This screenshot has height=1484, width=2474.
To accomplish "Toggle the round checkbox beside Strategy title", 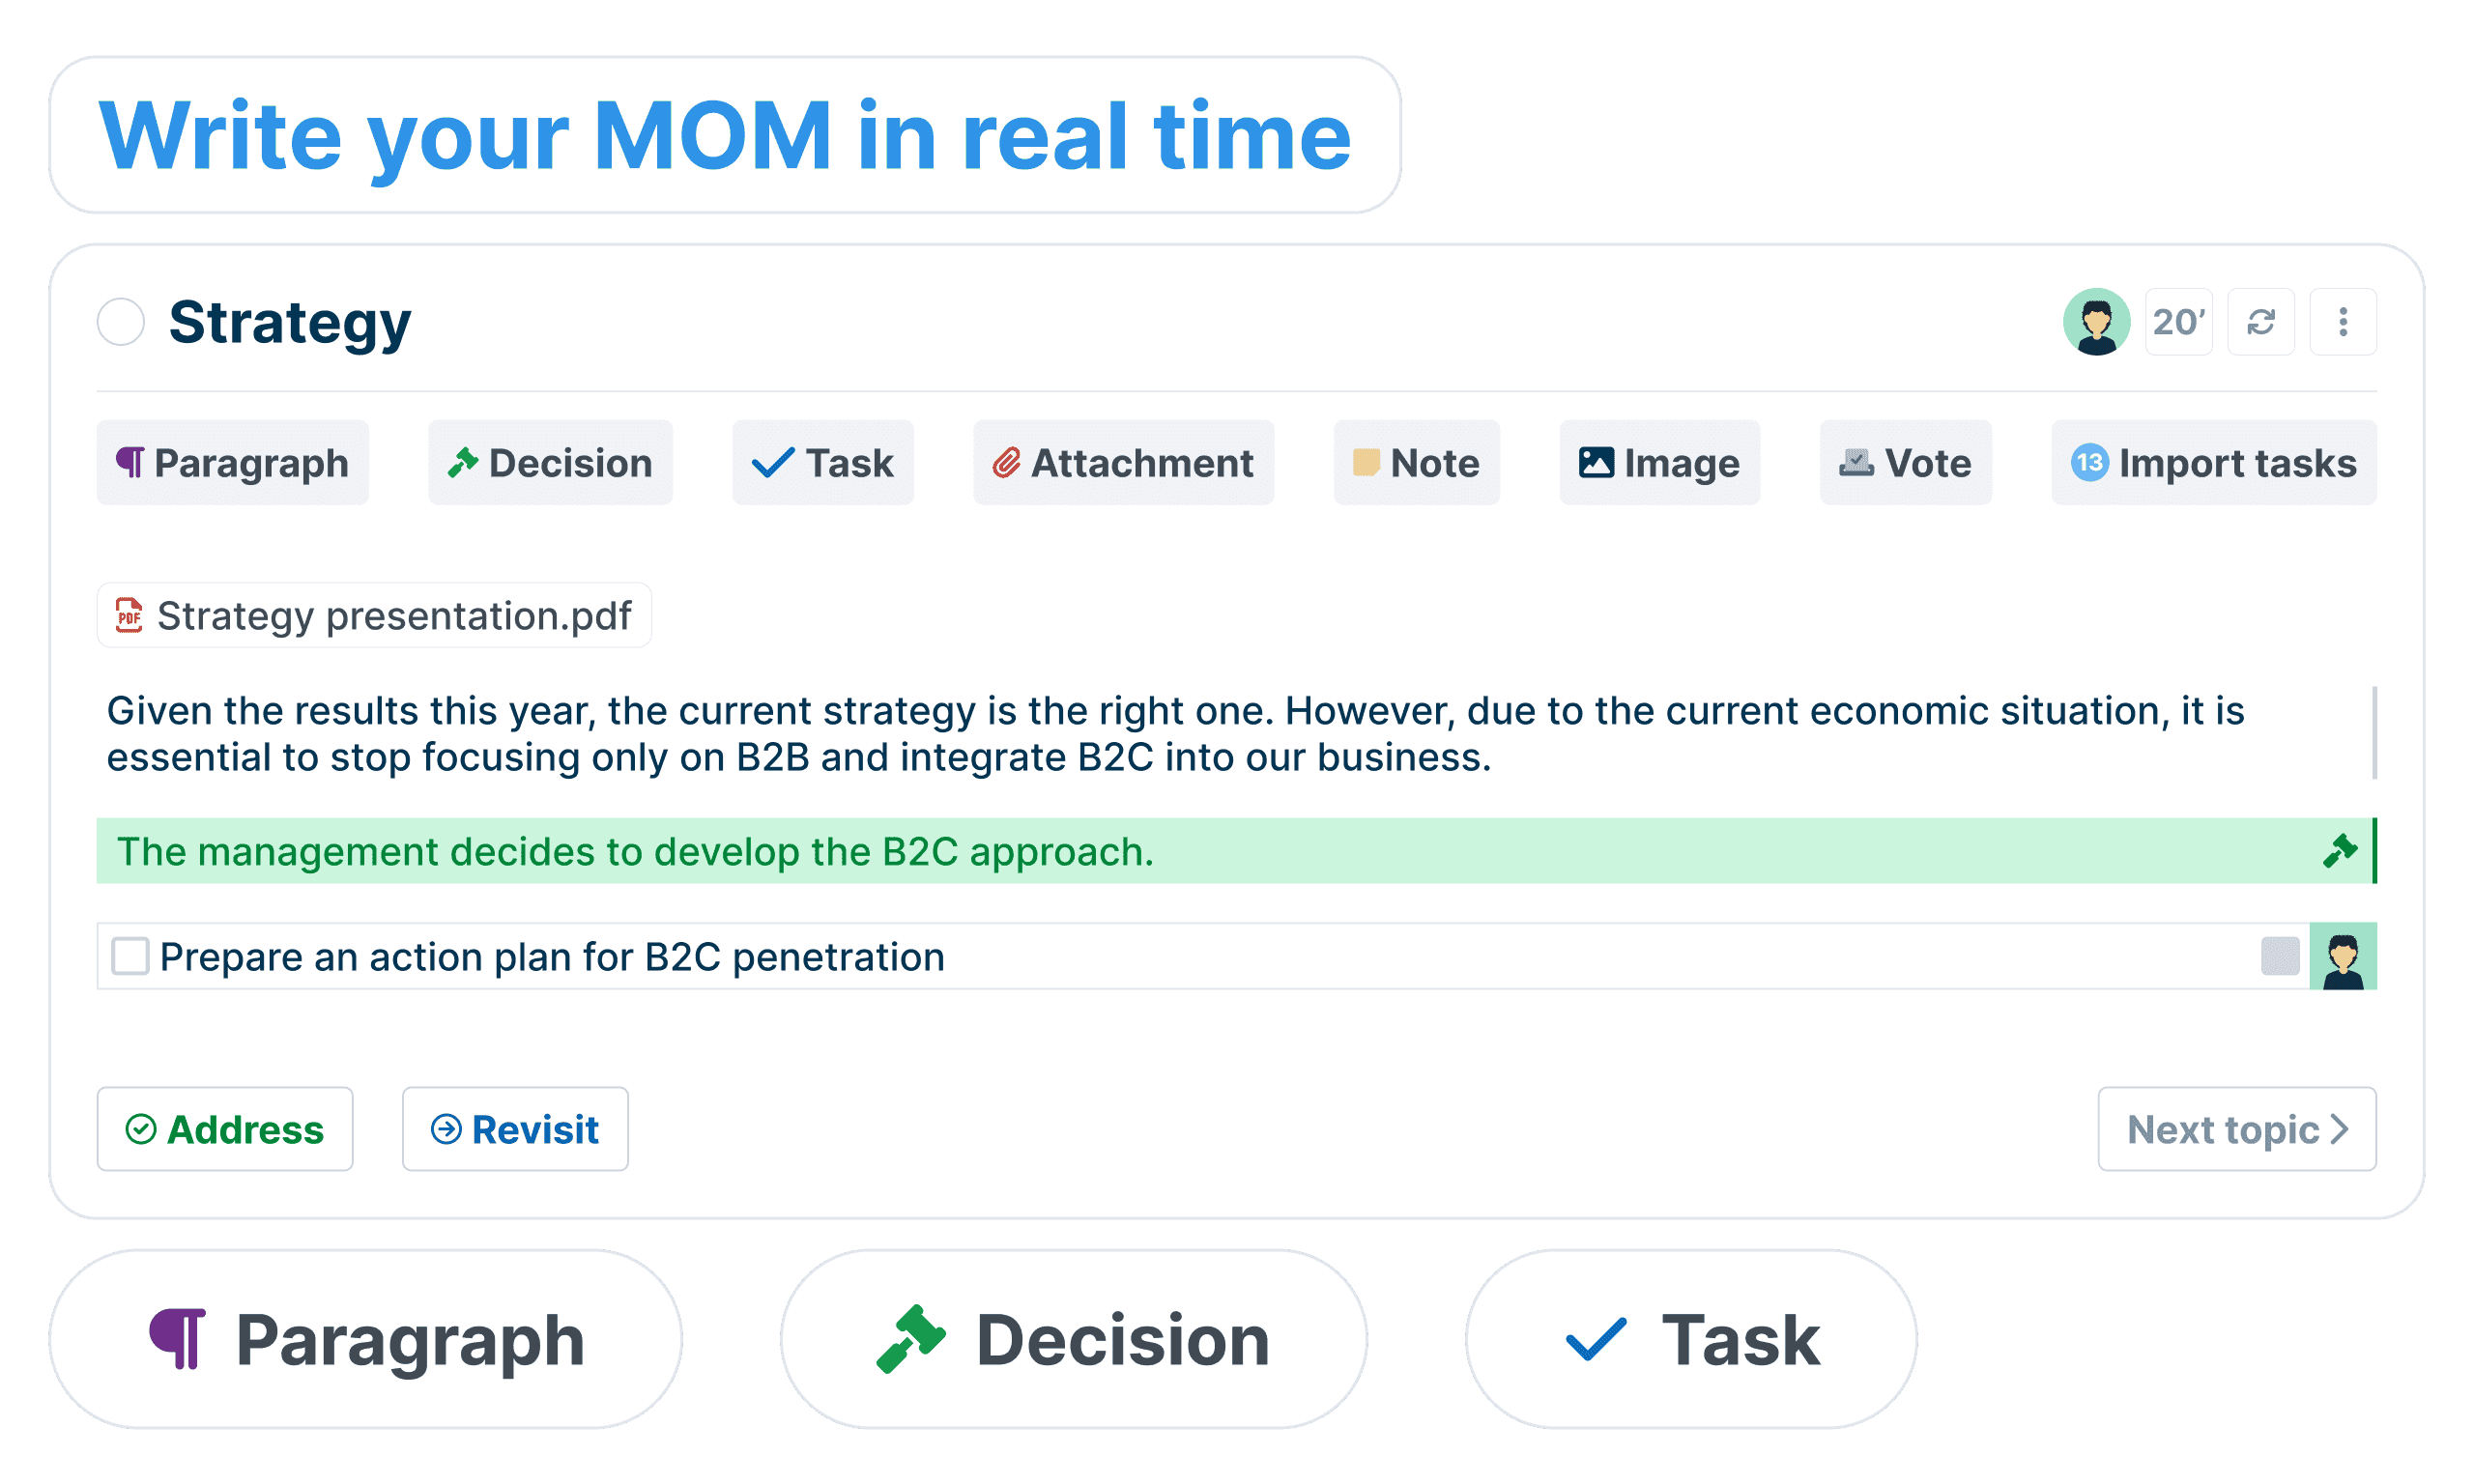I will [x=121, y=322].
